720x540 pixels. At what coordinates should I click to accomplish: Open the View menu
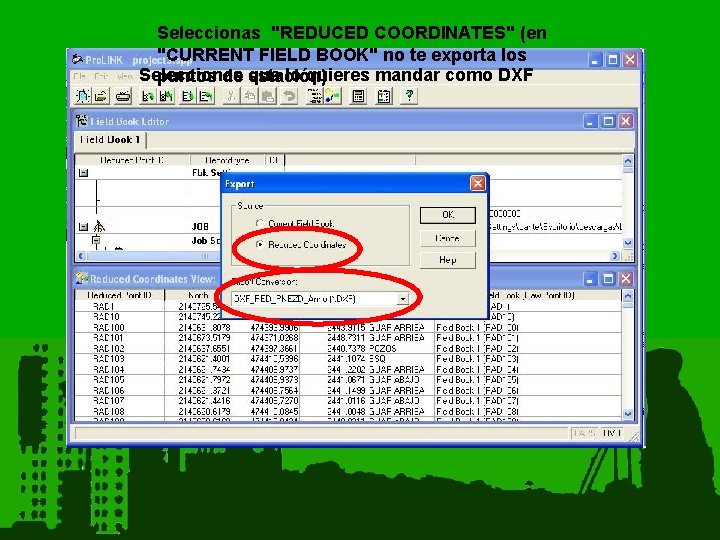[x=124, y=76]
